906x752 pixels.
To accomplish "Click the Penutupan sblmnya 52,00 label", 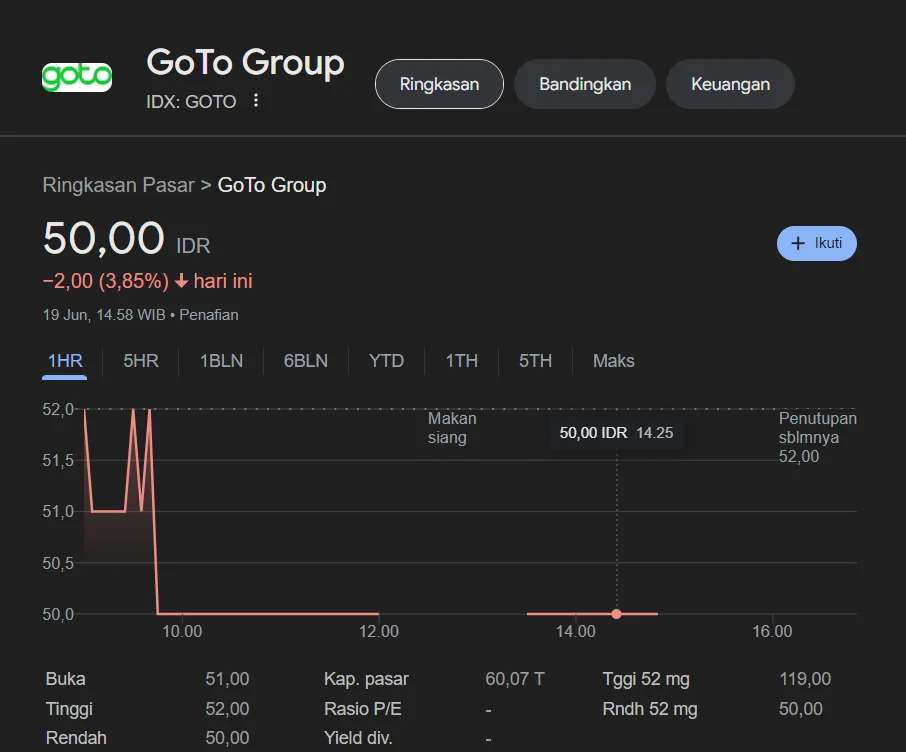I will pos(817,438).
